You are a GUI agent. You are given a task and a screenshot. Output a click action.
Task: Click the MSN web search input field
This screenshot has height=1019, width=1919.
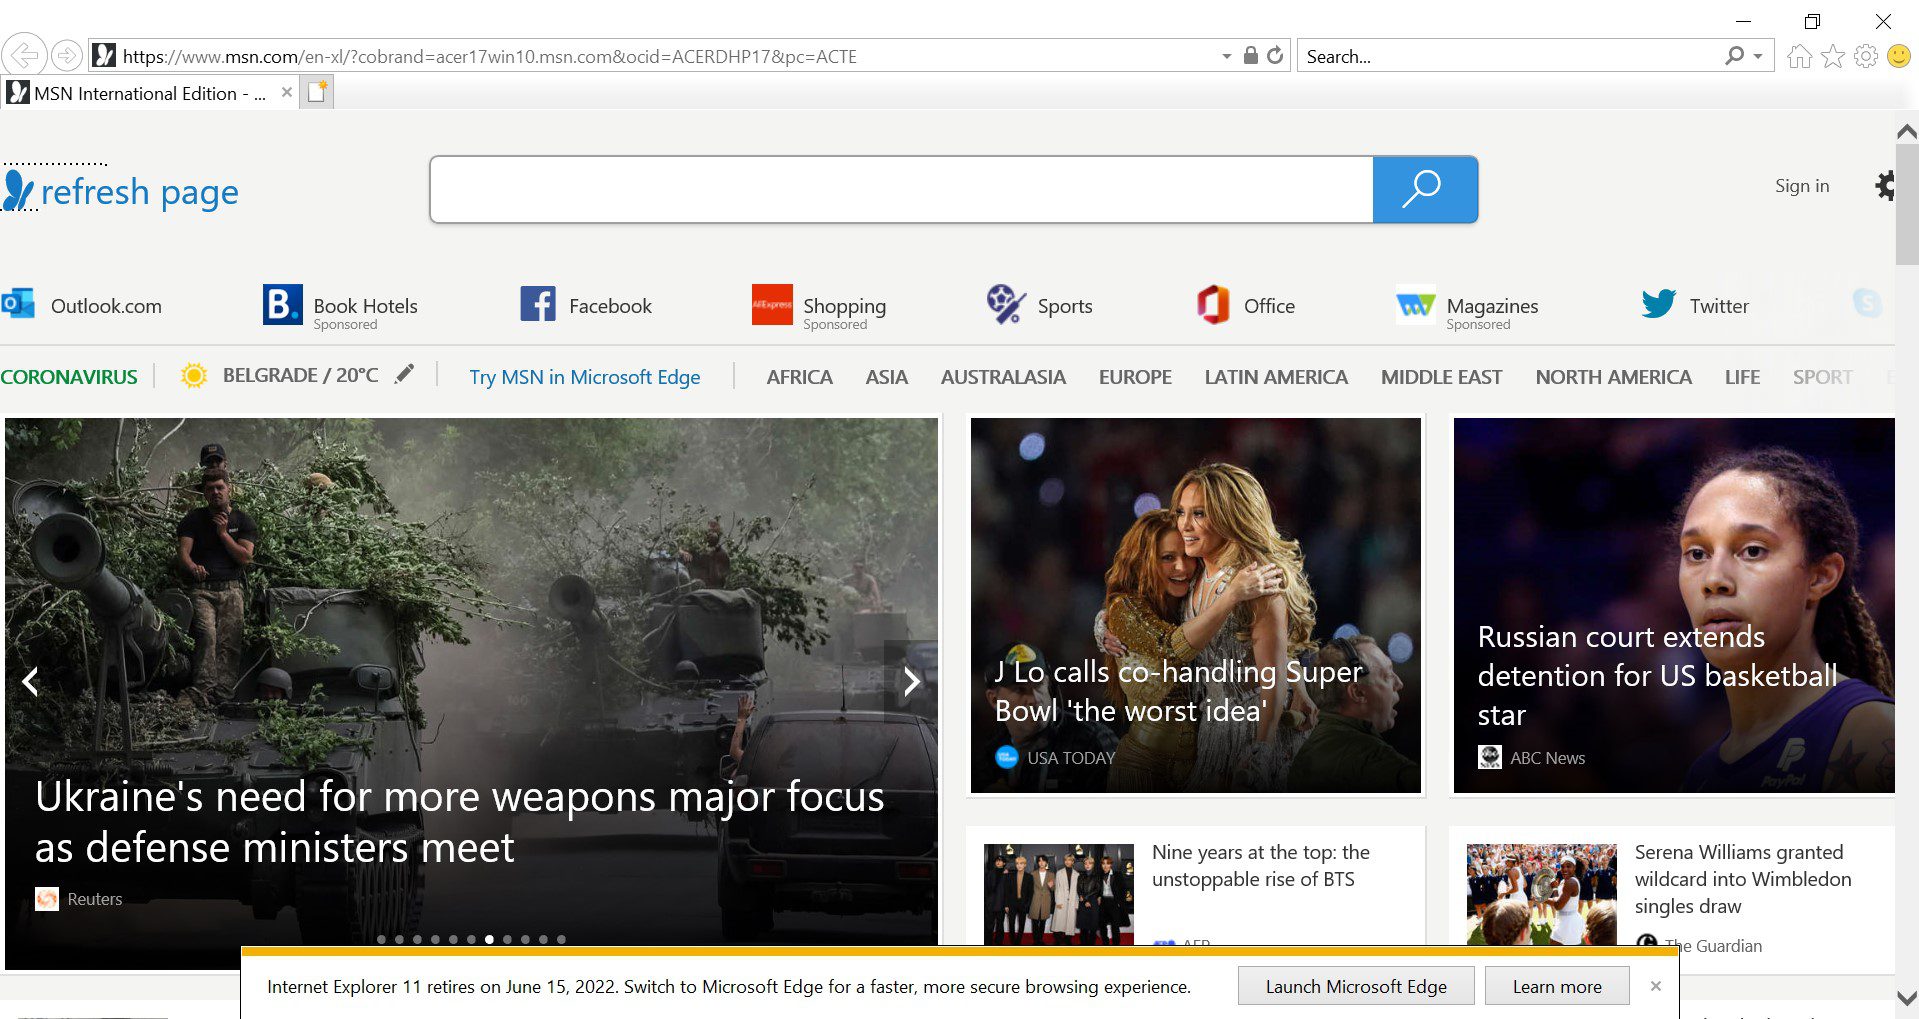(x=900, y=189)
